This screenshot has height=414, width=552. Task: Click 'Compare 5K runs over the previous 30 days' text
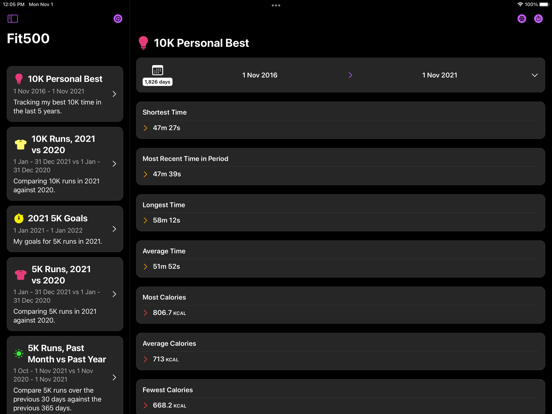(57, 399)
